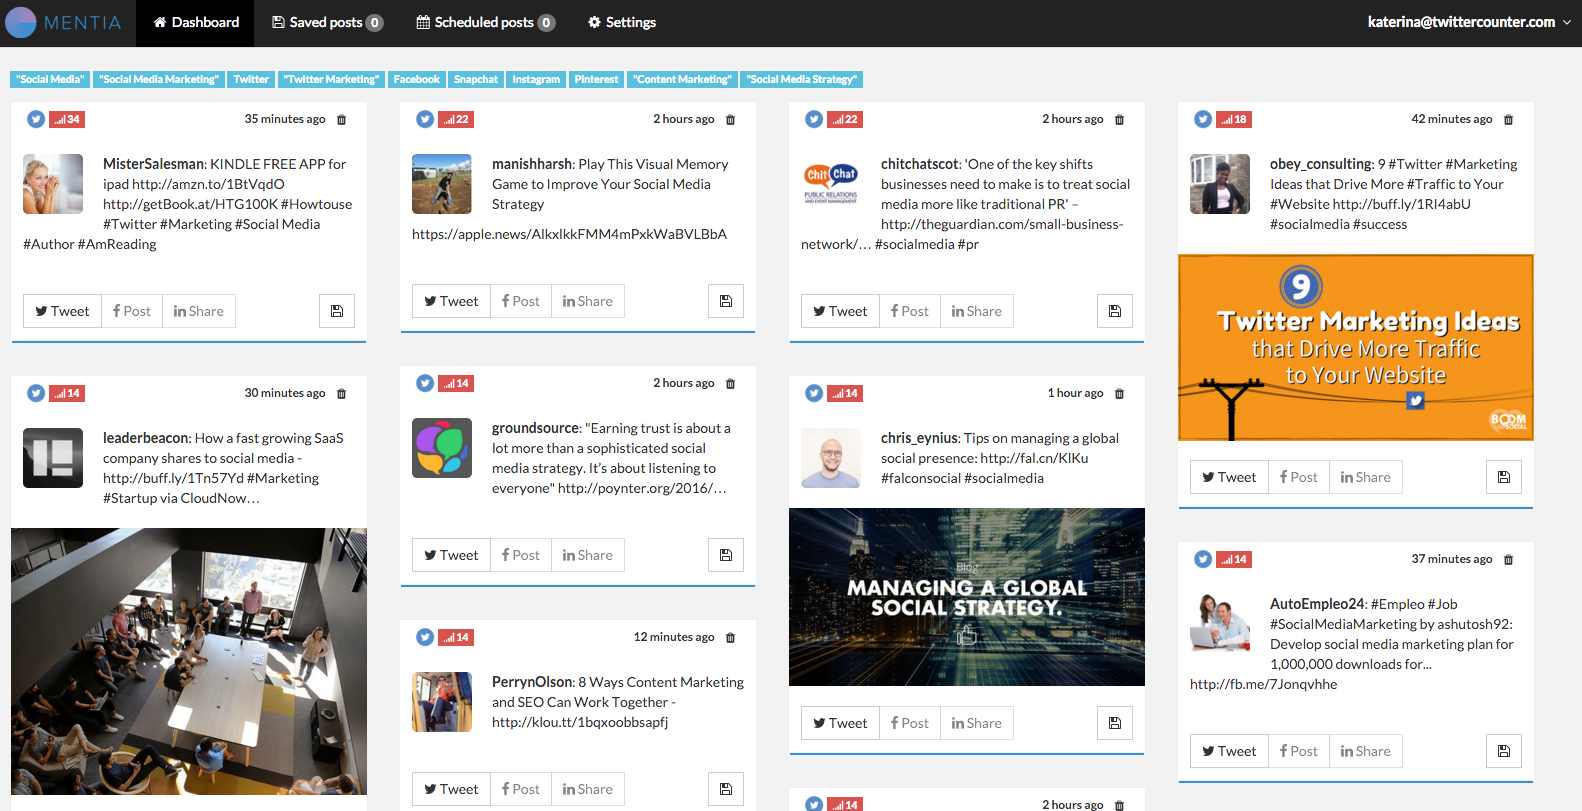This screenshot has width=1582, height=811.
Task: Select the "Social Media Marketing" keyword tag
Action: (x=159, y=79)
